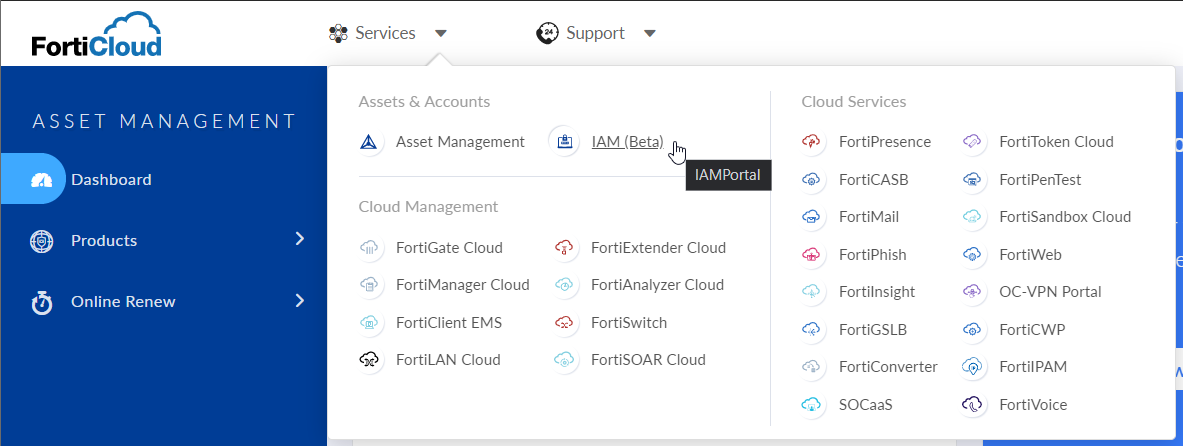The image size is (1183, 446).
Task: Expand the Products sidebar chevron
Action: (x=299, y=239)
